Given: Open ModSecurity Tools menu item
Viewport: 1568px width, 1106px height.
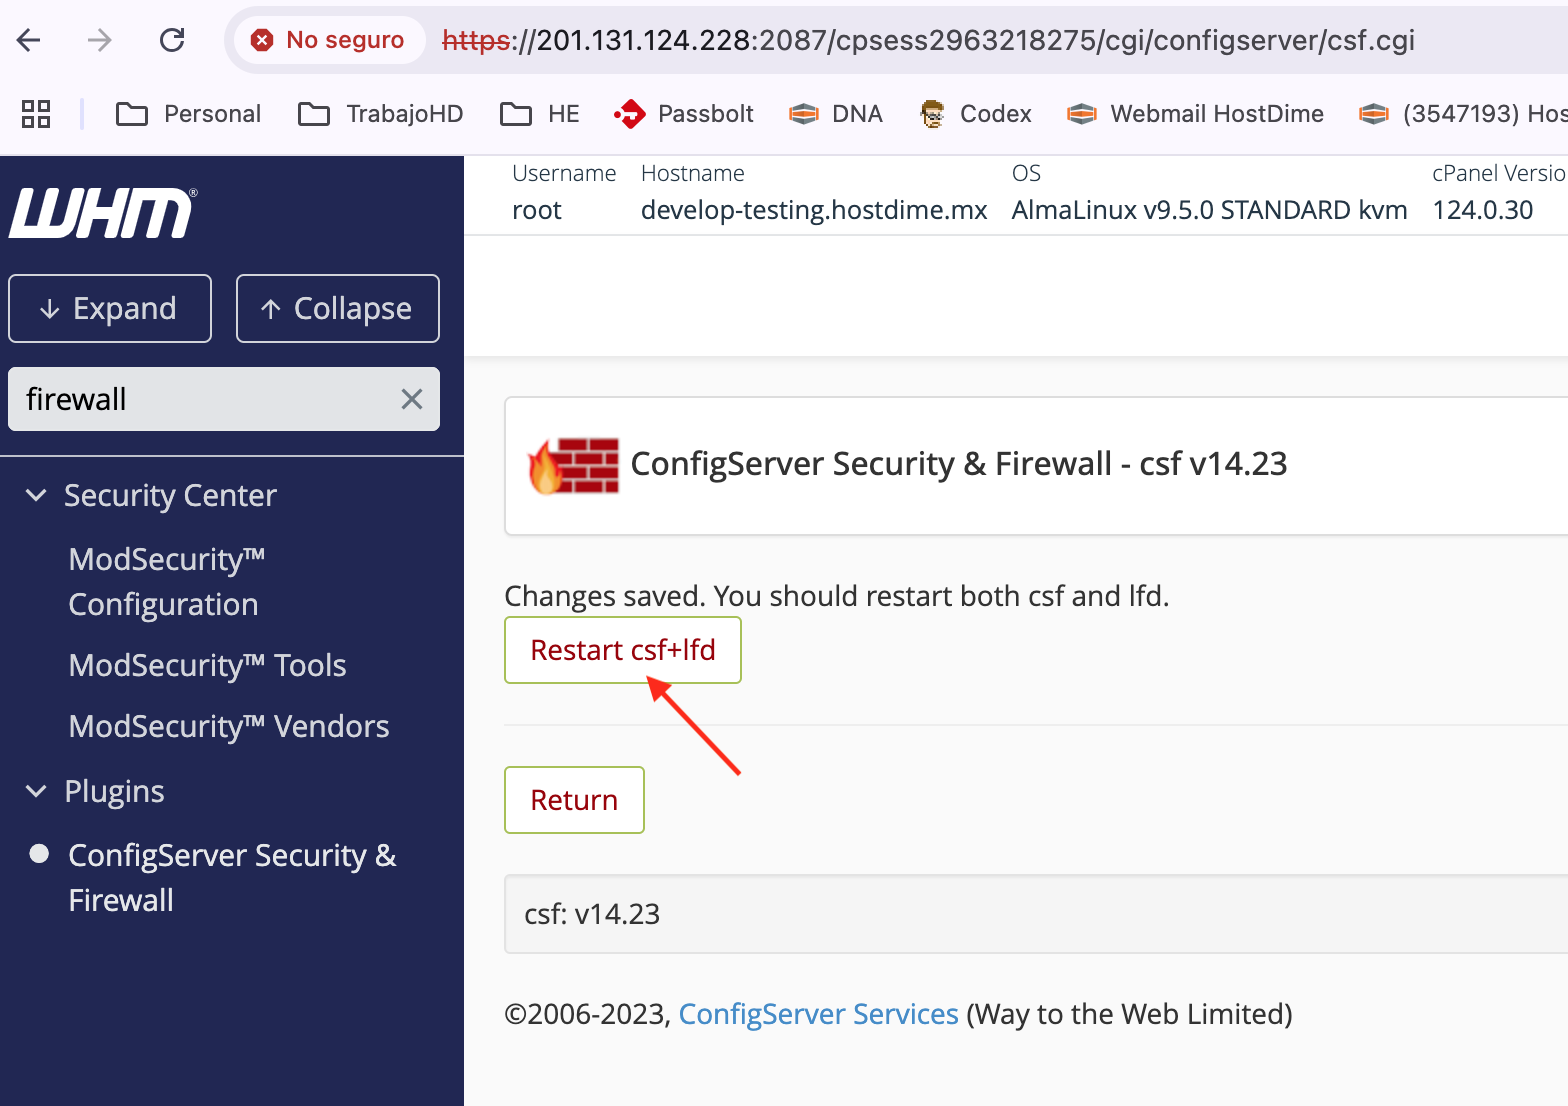Looking at the screenshot, I should (207, 665).
